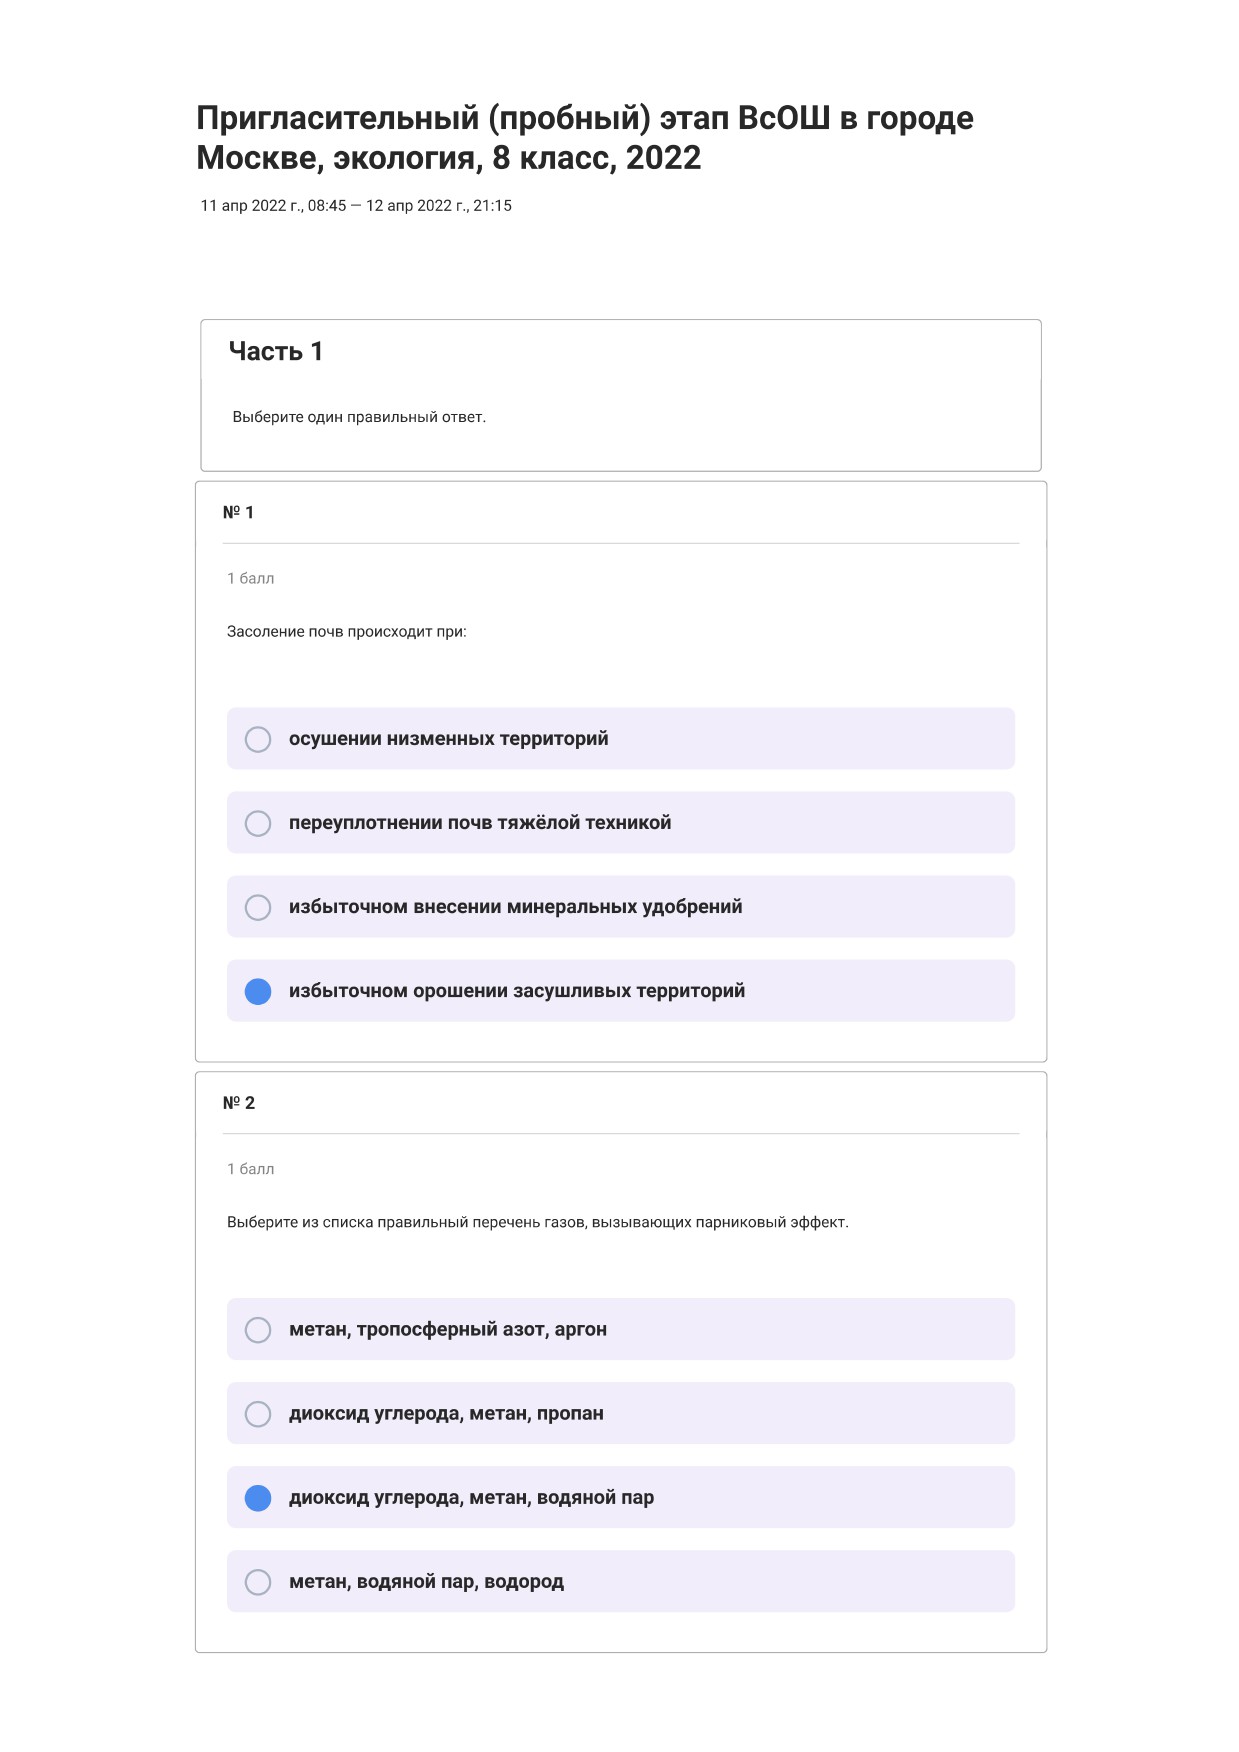Select radio for переуплотнении почв тяжёлой техникой

pyautogui.click(x=258, y=823)
